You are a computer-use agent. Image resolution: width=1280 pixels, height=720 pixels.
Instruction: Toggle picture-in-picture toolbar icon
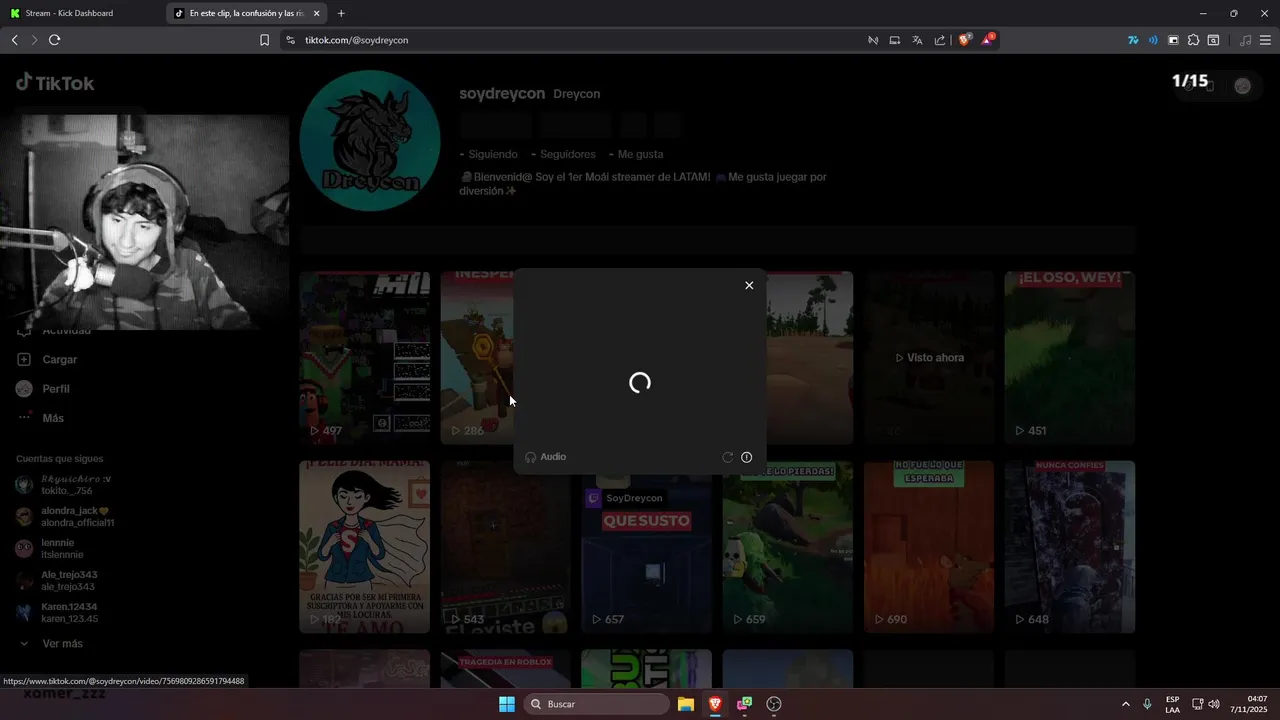1173,40
